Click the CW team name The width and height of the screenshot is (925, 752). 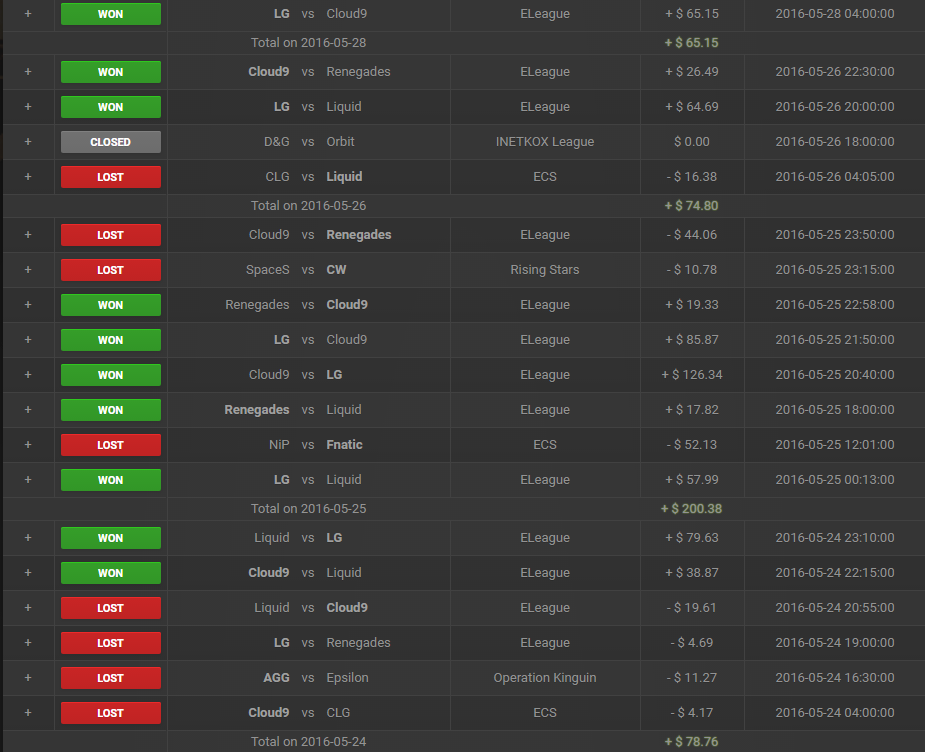336,270
